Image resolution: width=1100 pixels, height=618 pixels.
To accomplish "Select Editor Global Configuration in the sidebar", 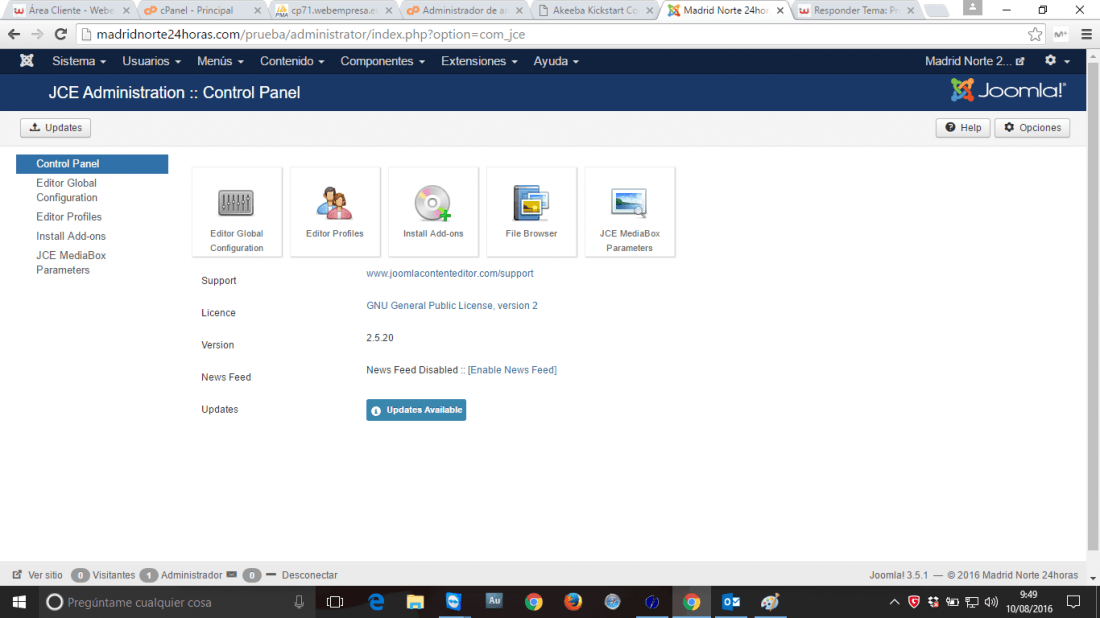I will [67, 190].
